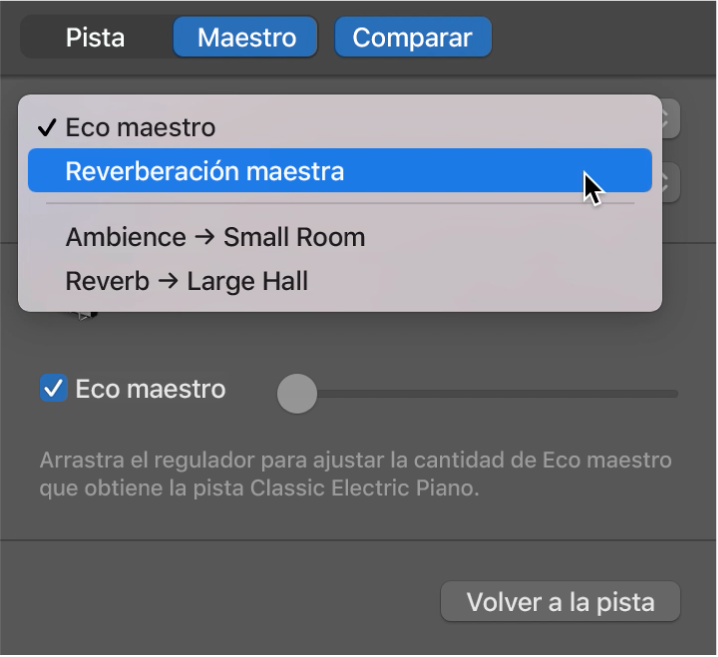Click the checkmark beside Eco maestro

[x=47, y=128]
